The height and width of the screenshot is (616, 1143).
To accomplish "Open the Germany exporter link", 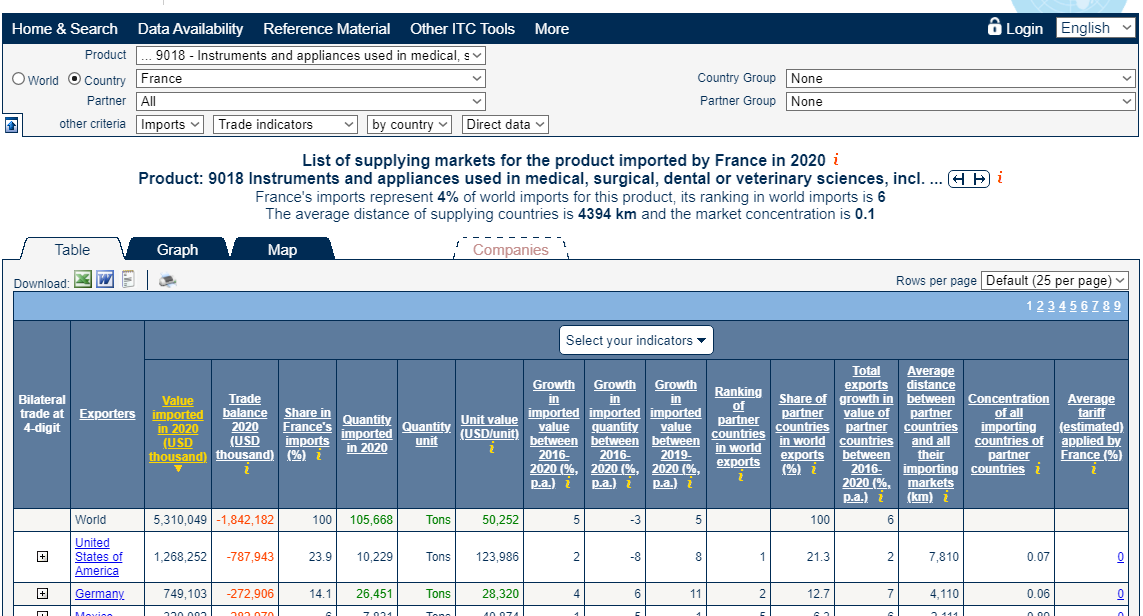I will [x=99, y=594].
